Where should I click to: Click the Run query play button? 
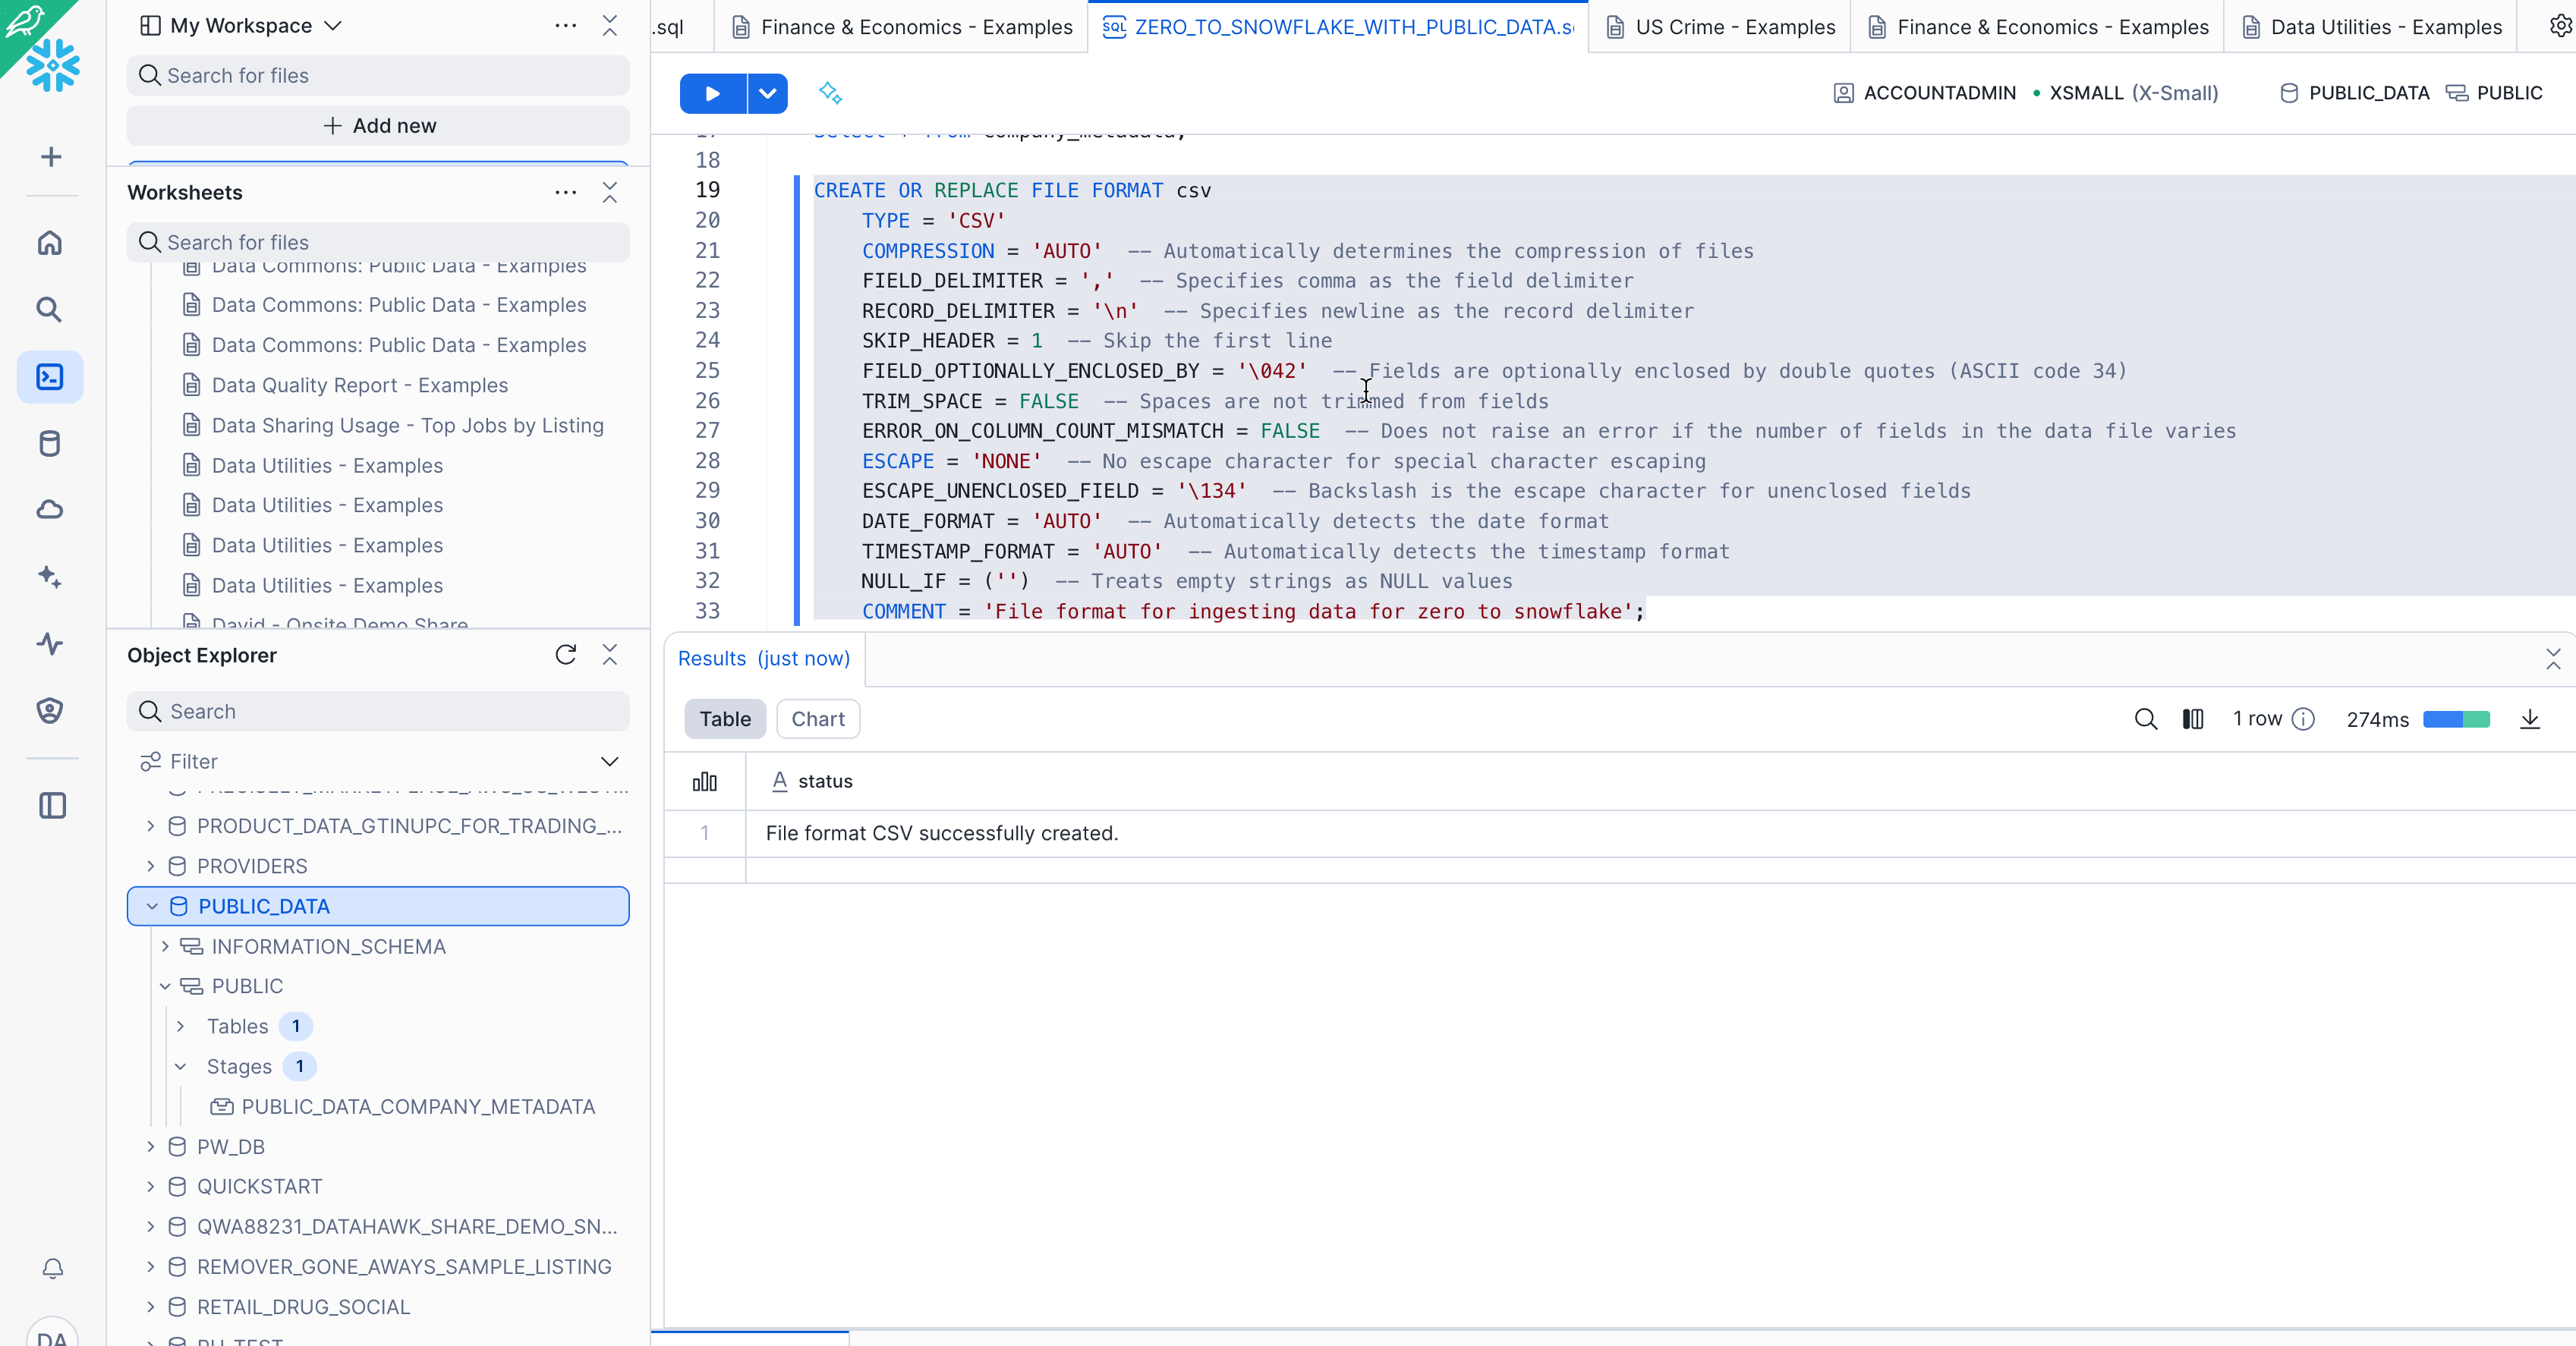pos(712,93)
